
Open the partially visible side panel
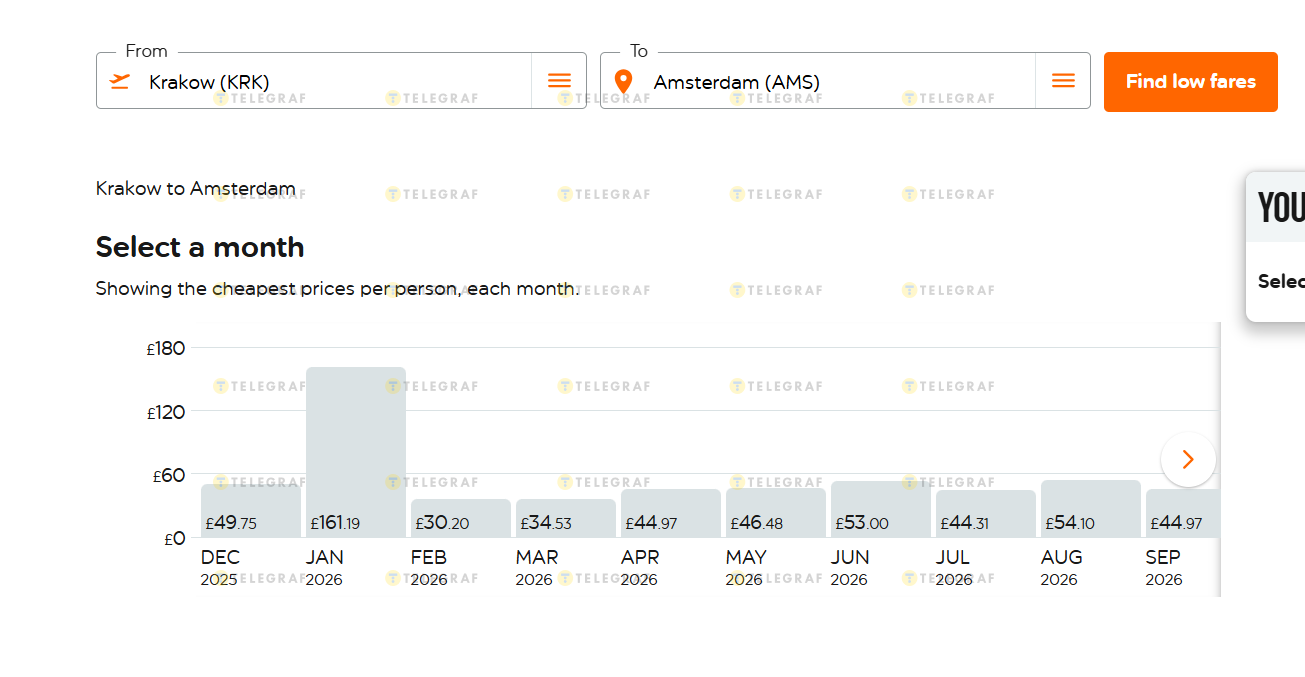point(1278,245)
